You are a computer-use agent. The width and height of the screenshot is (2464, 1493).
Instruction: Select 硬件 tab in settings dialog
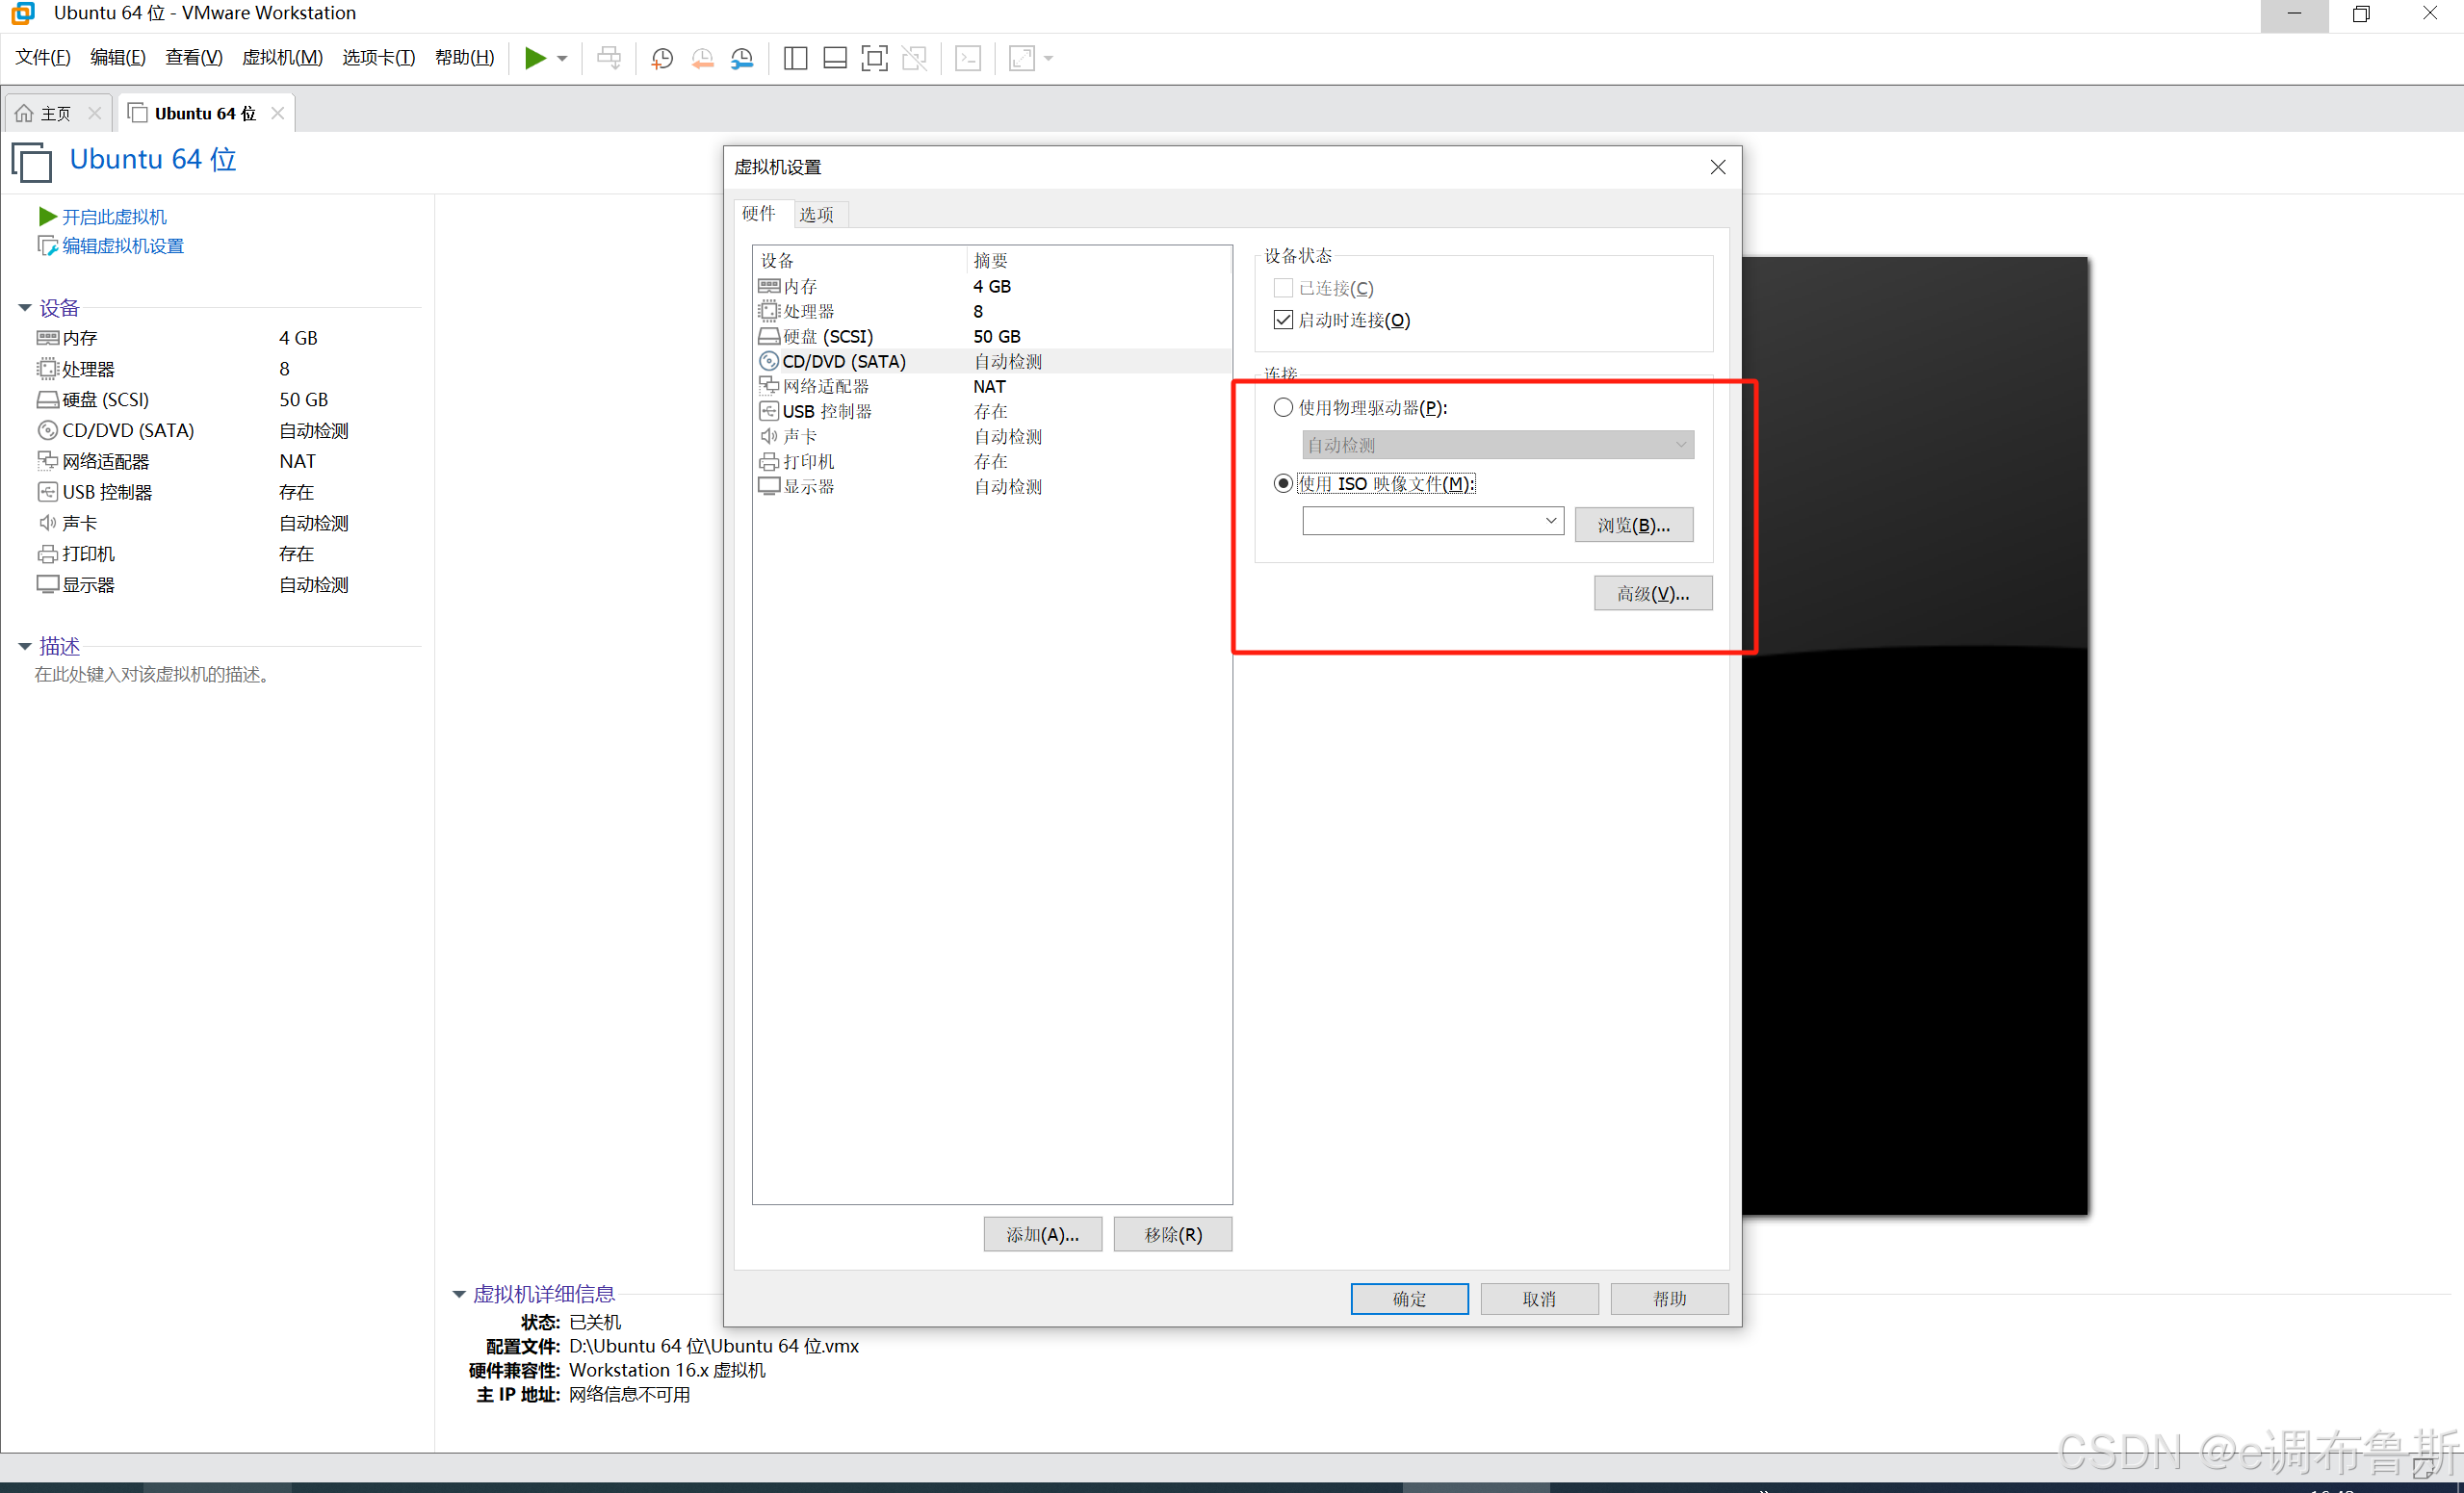[759, 213]
